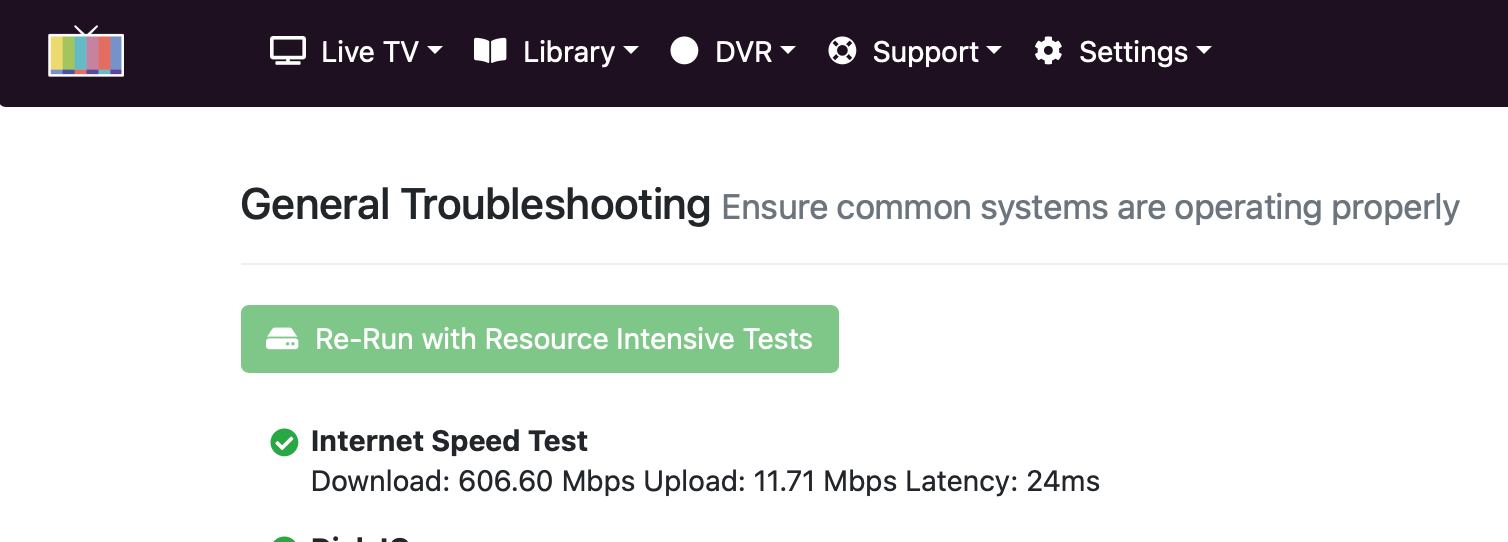The height and width of the screenshot is (542, 1508).
Task: Click the gear icon for Settings
Action: 1048,51
